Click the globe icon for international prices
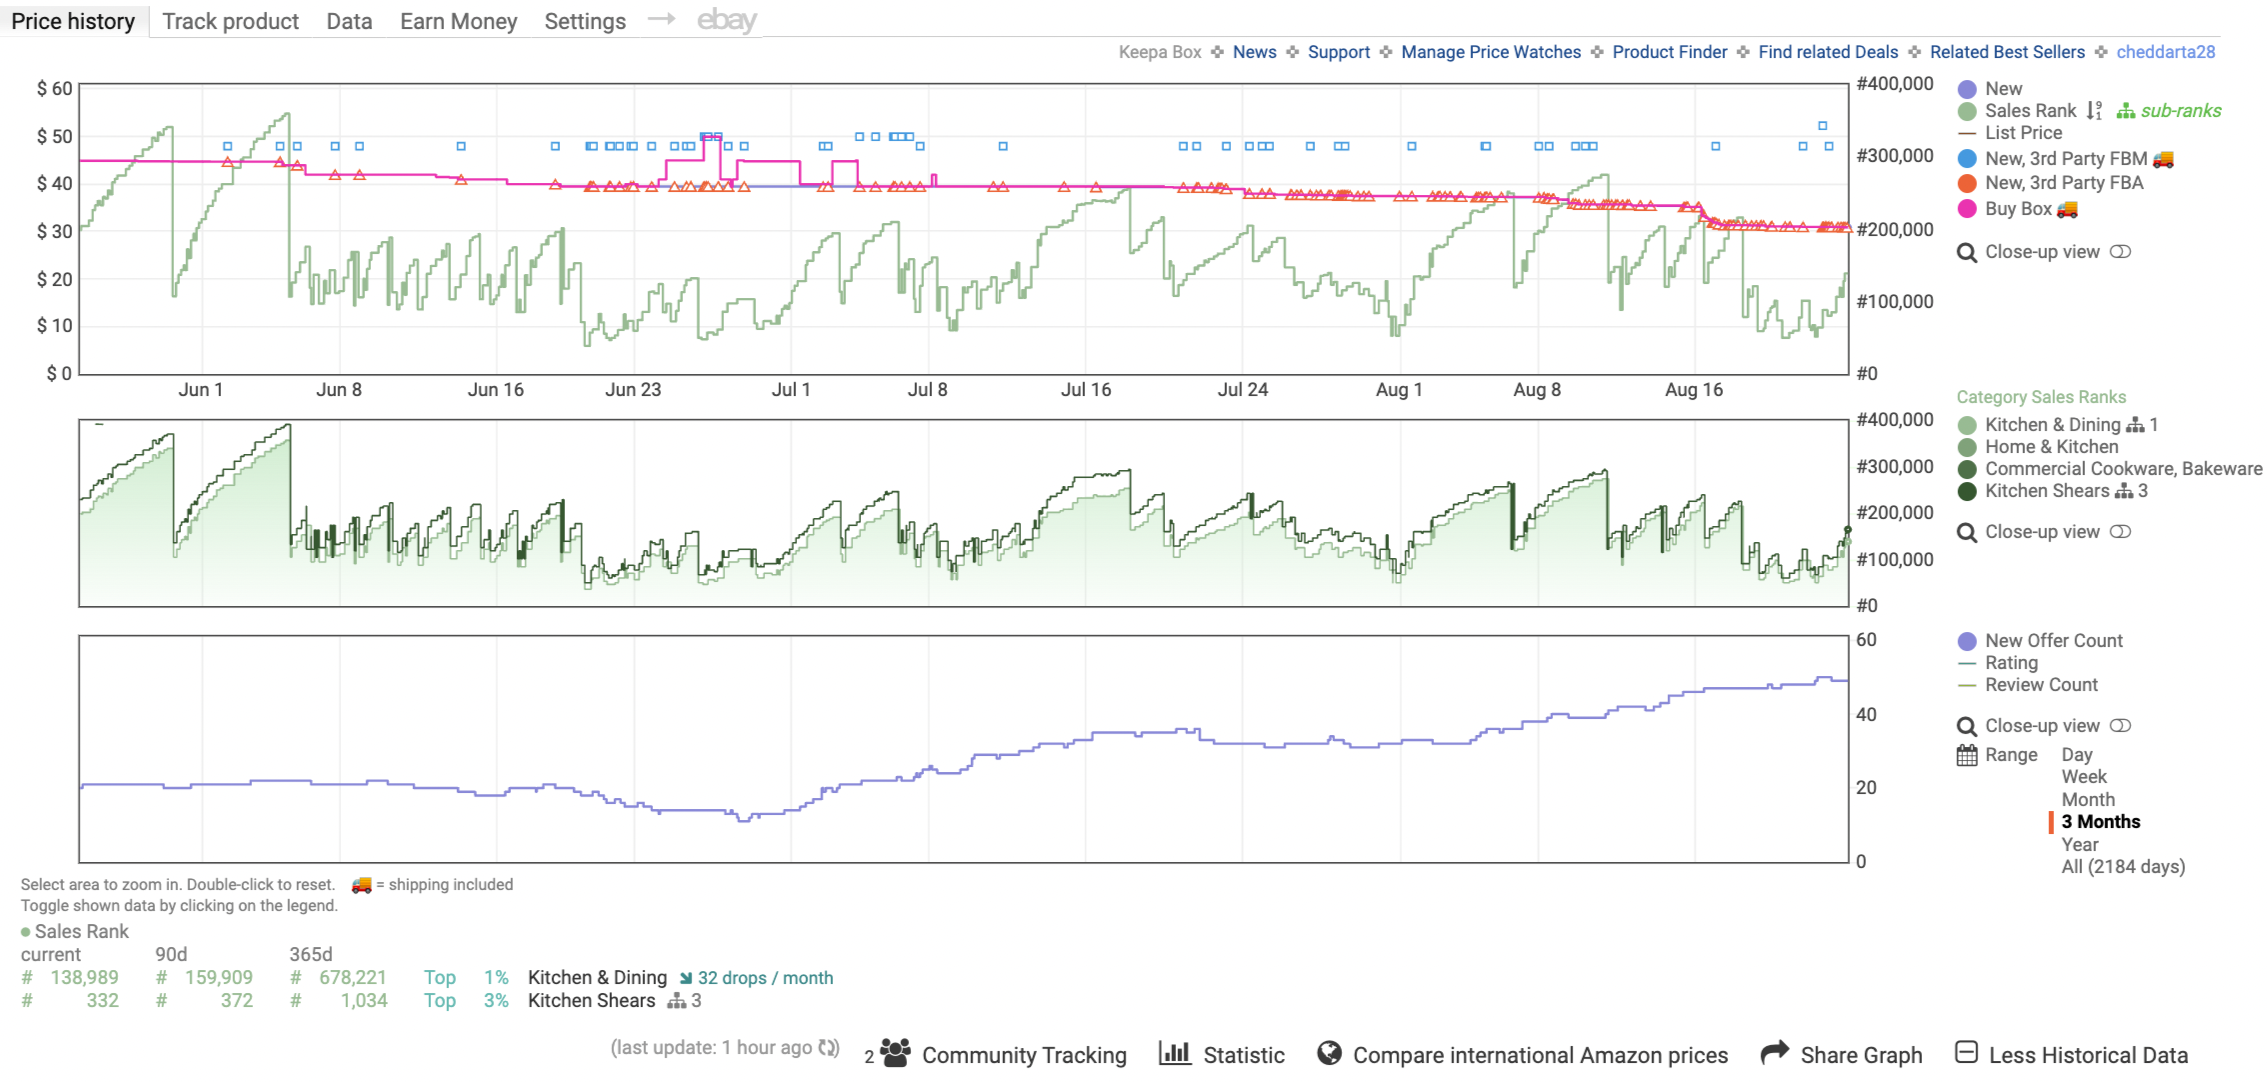2267x1082 pixels. [x=1329, y=1053]
